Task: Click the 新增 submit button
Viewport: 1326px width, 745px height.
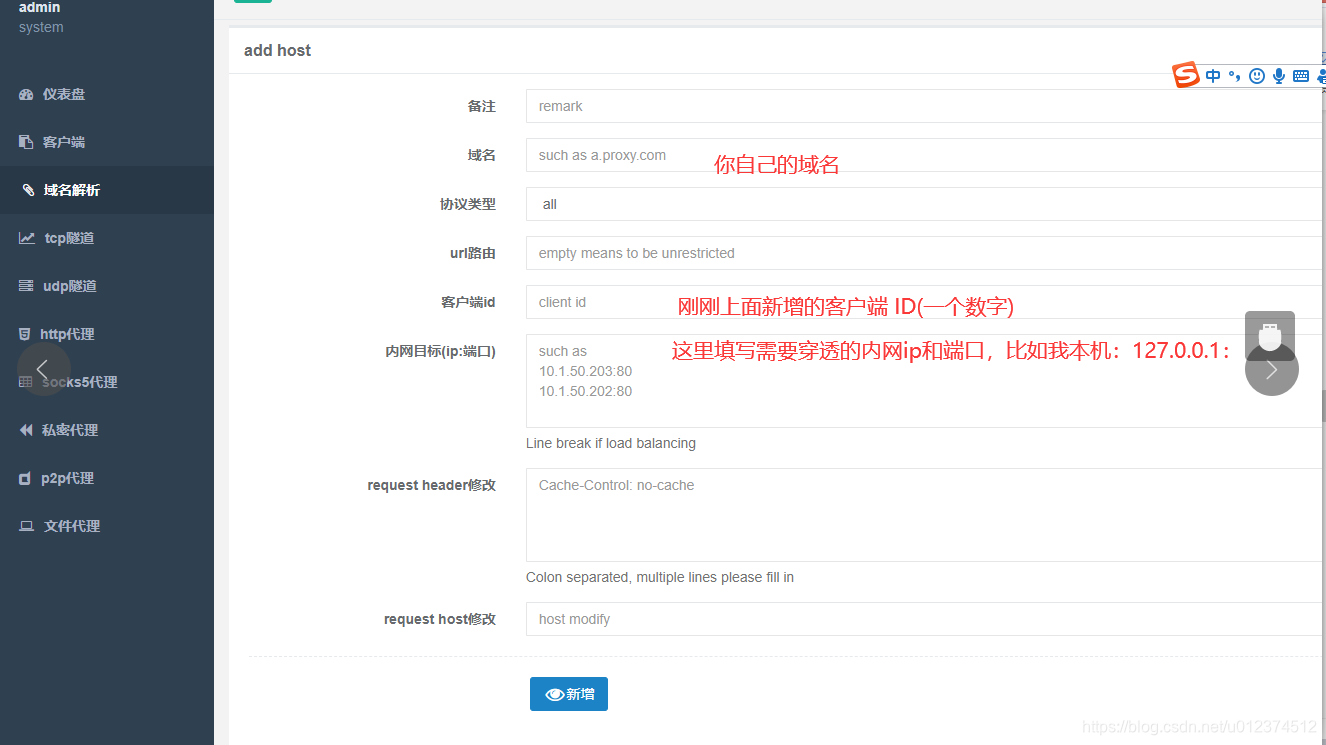Action: pyautogui.click(x=569, y=694)
